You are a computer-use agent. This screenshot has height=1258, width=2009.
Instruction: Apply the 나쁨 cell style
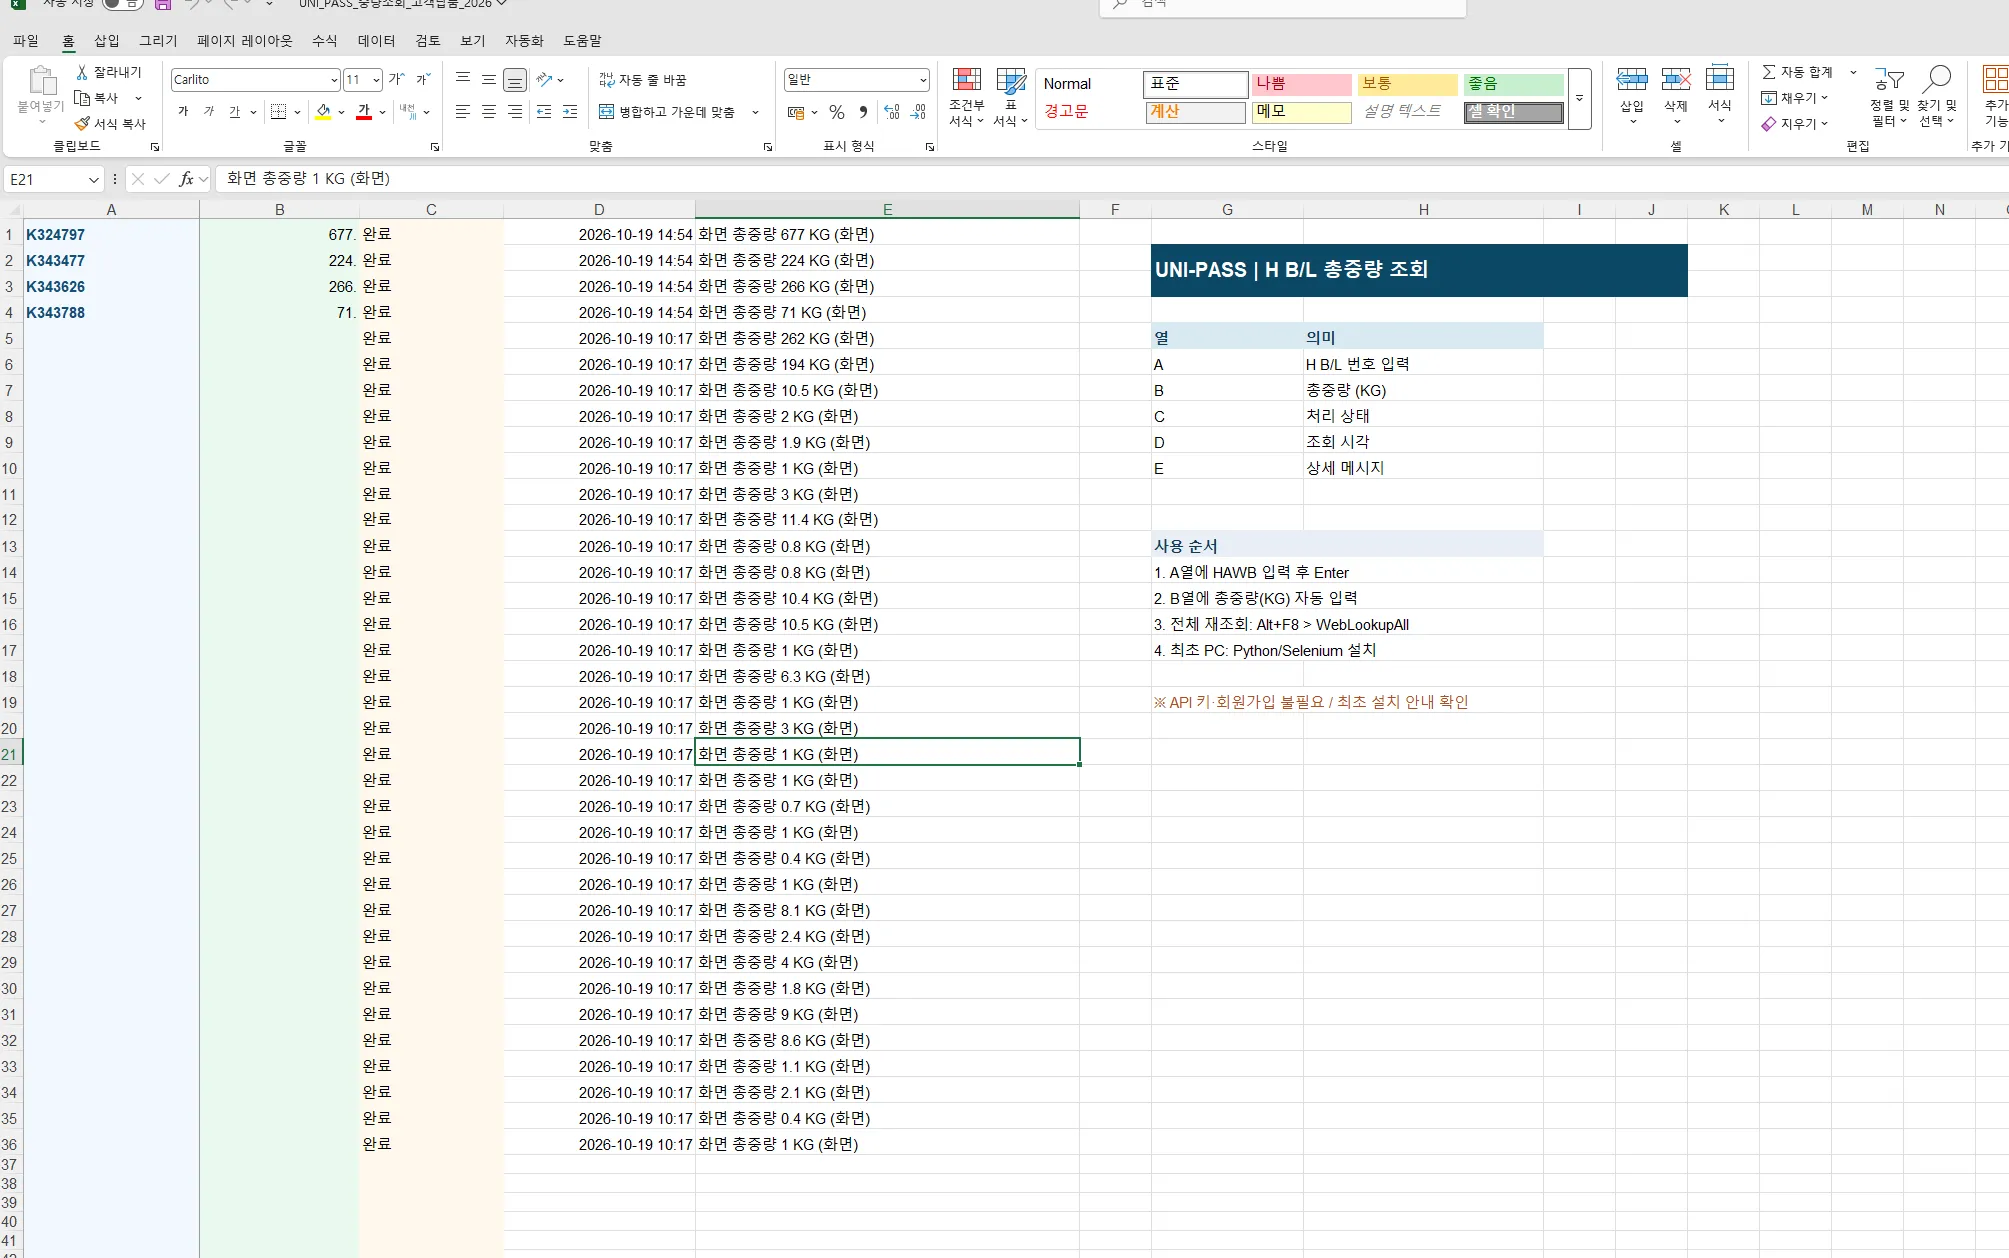click(x=1302, y=84)
